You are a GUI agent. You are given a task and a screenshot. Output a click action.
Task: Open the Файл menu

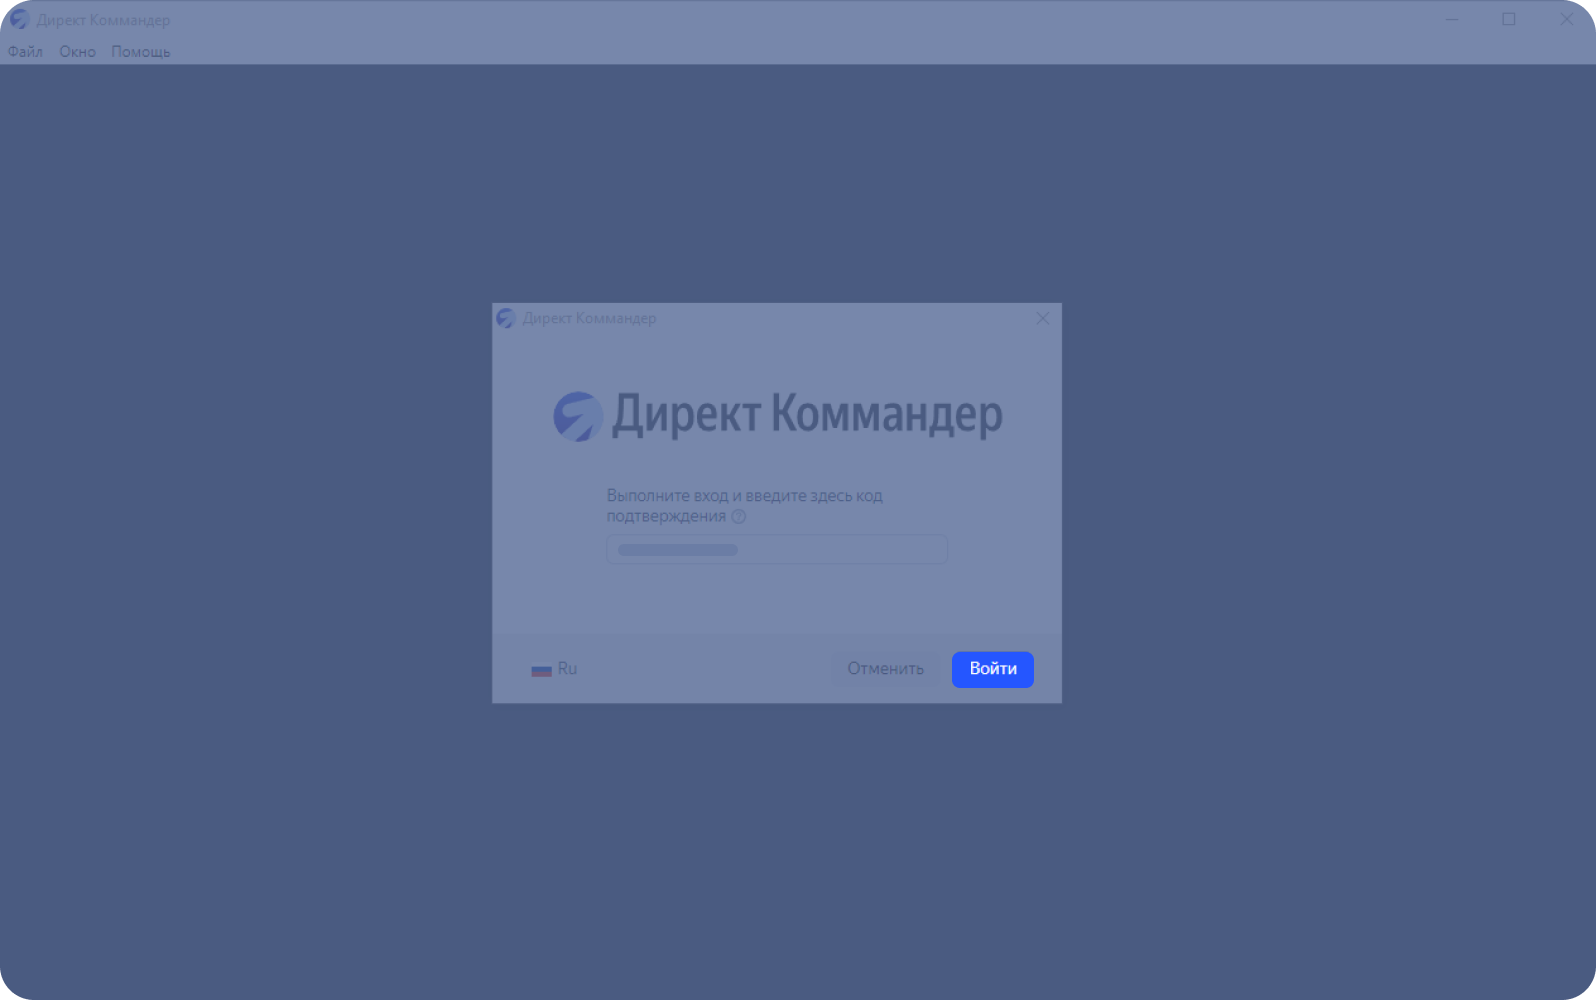click(25, 52)
